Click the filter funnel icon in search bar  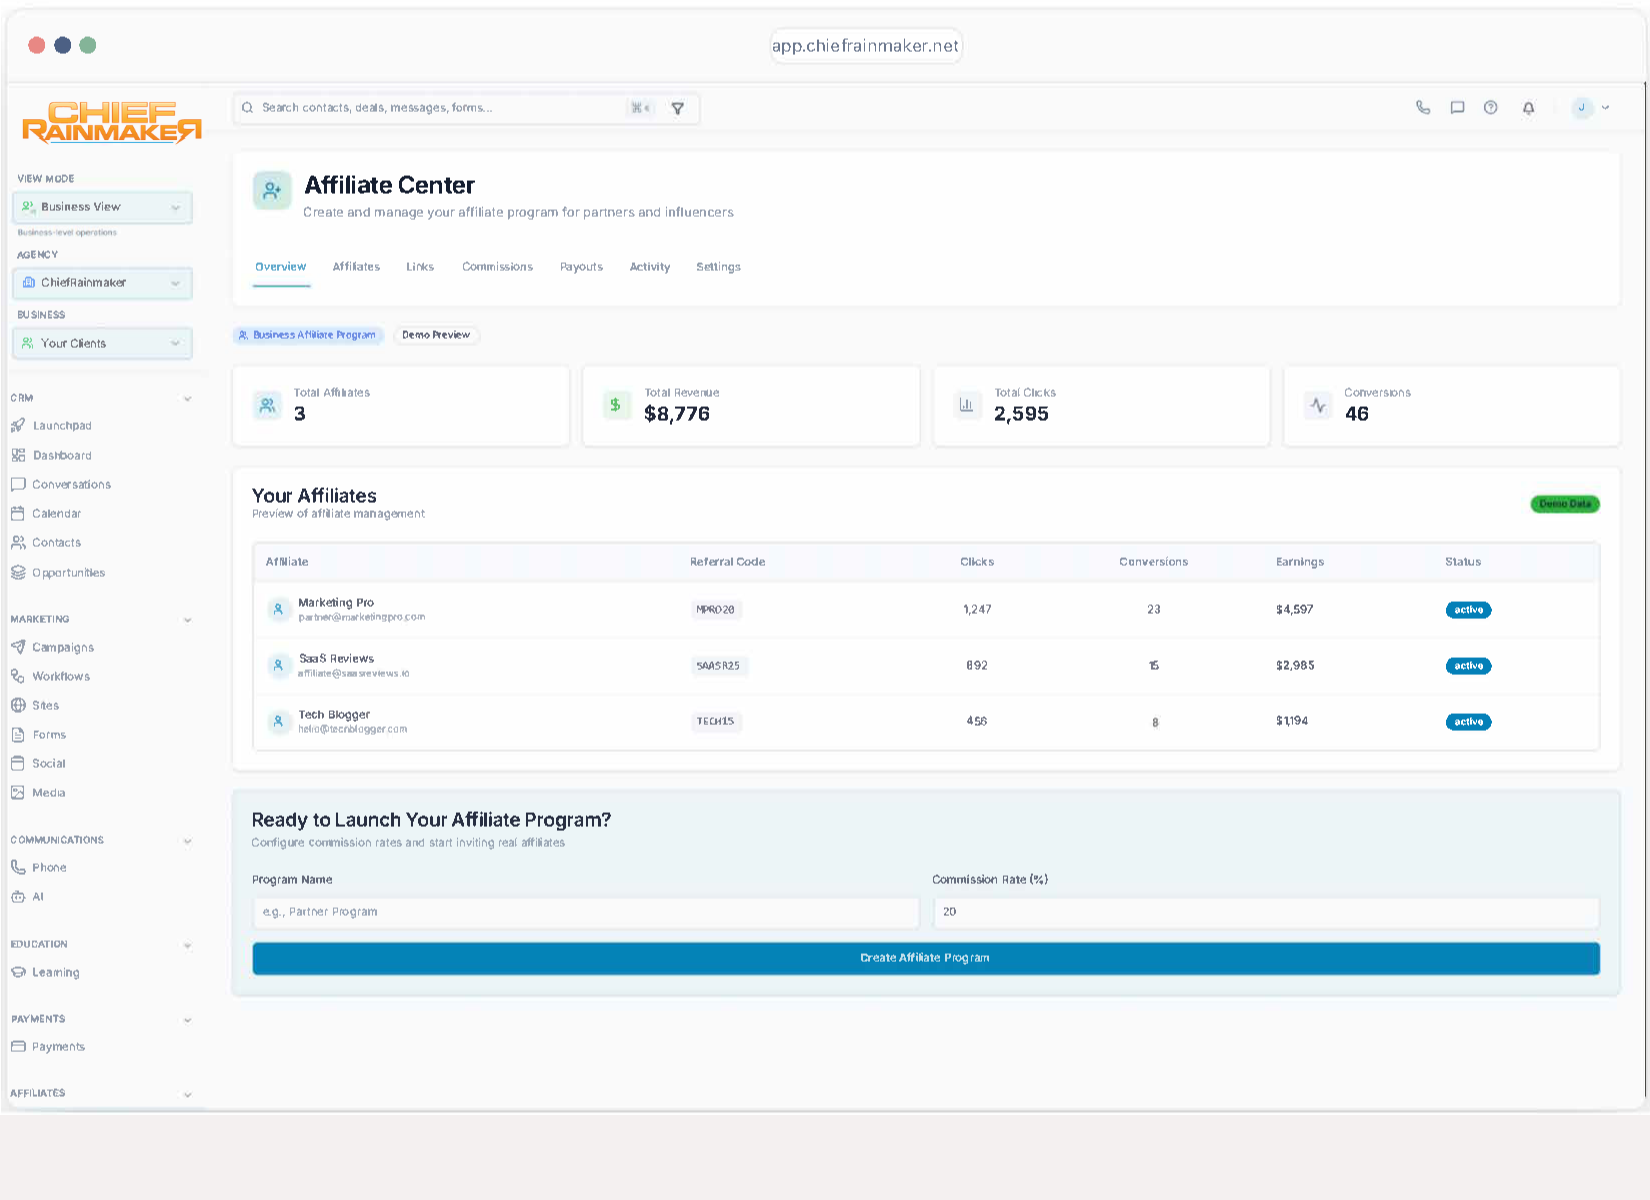pos(678,108)
